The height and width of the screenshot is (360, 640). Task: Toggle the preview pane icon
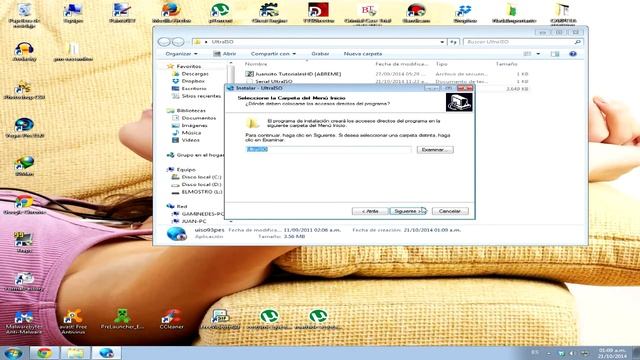coord(555,54)
